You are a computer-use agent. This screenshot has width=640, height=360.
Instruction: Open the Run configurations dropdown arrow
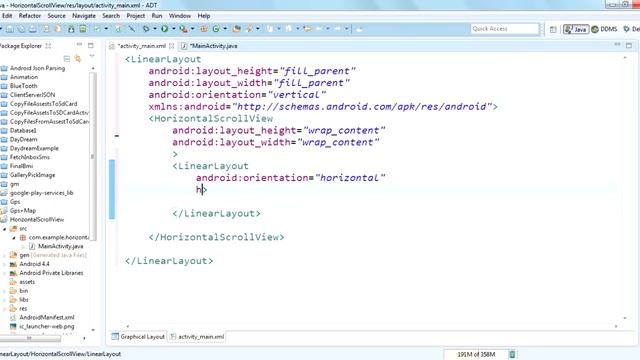click(173, 29)
